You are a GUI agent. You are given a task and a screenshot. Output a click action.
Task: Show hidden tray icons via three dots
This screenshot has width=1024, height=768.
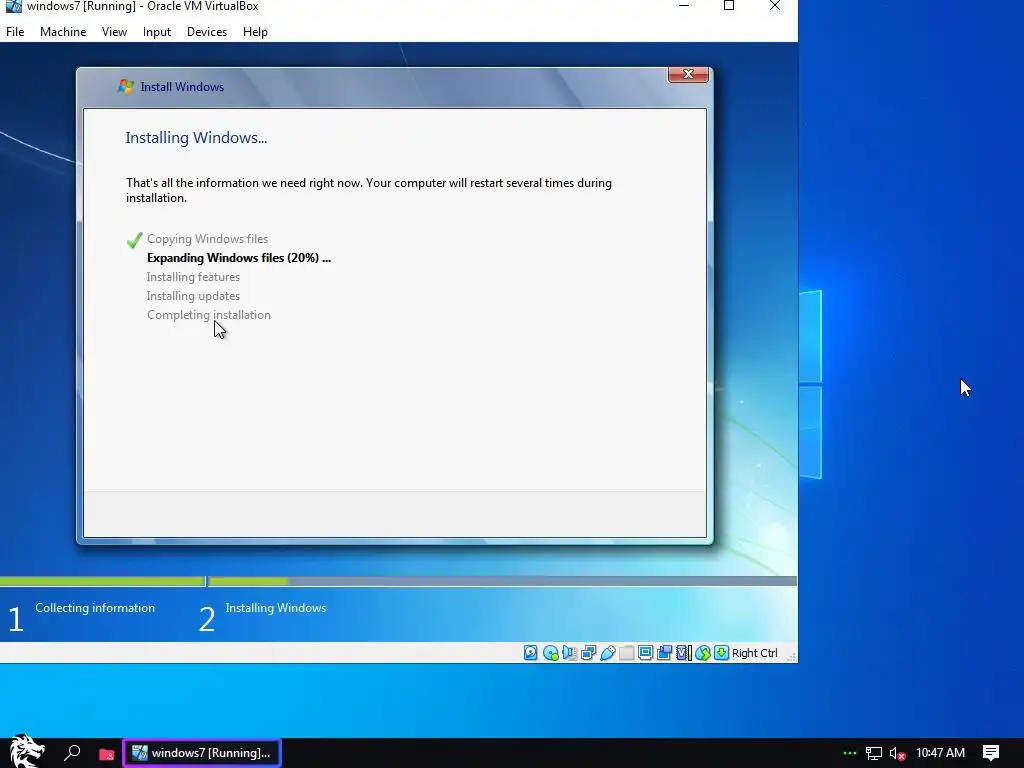849,753
